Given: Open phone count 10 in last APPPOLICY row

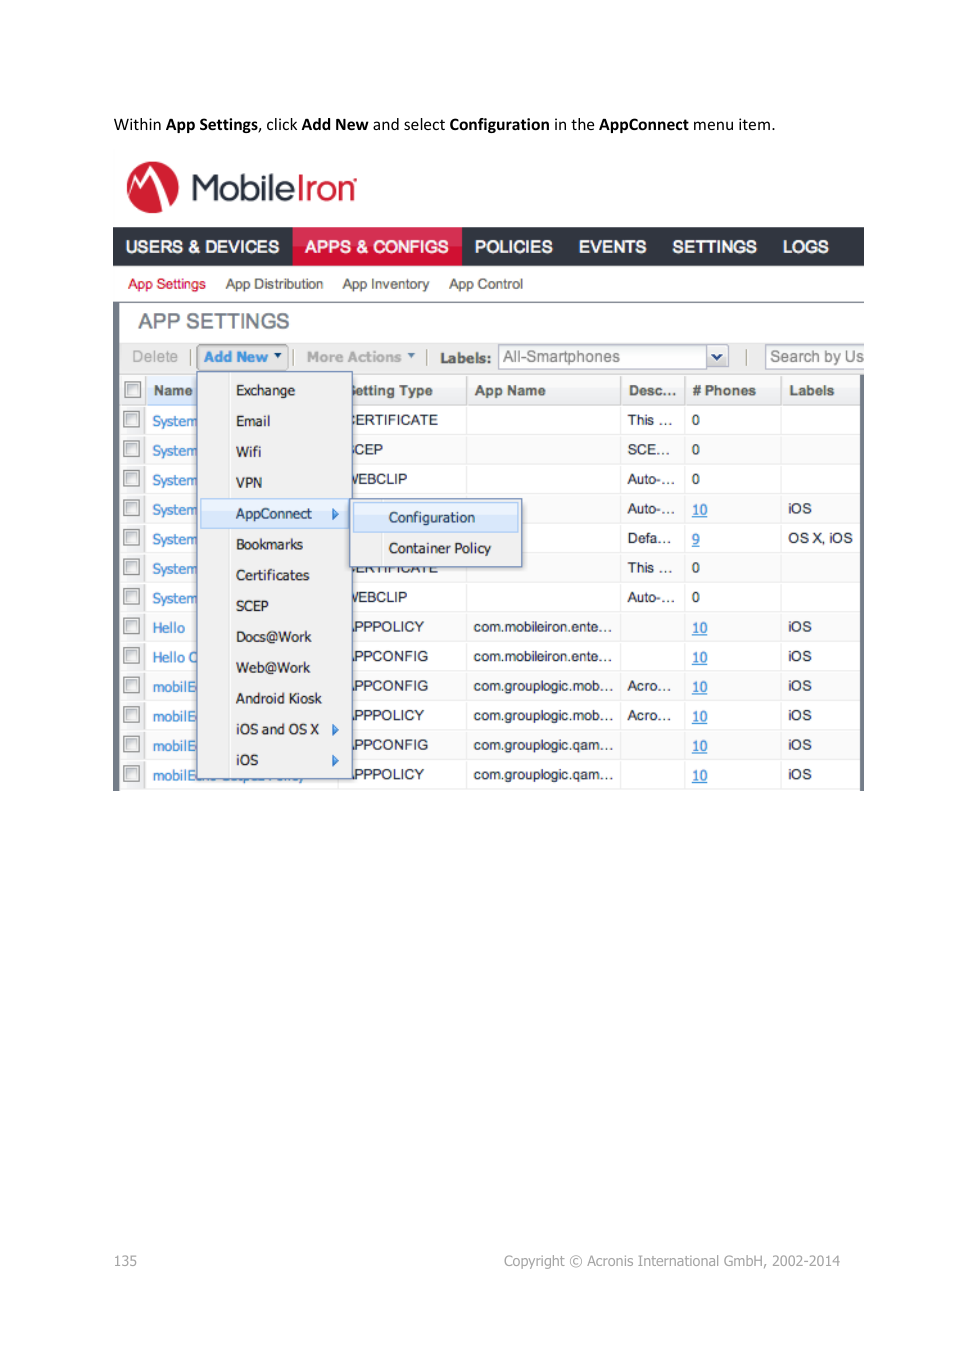Looking at the screenshot, I should tap(699, 775).
